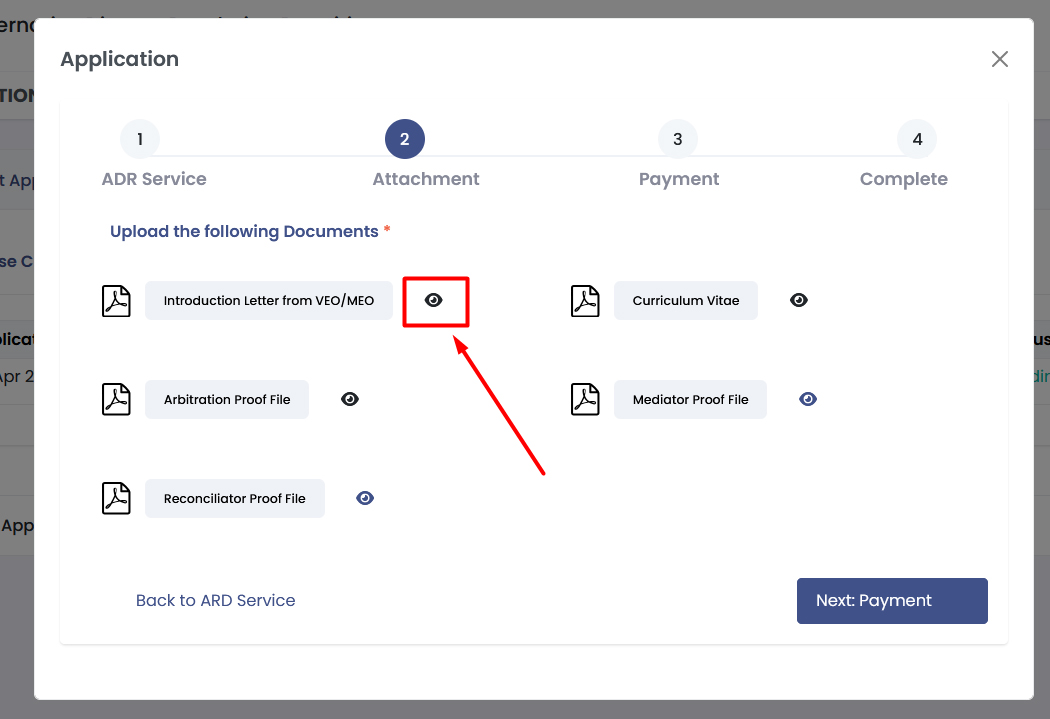Open step 4 Complete
1050x719 pixels.
point(917,140)
